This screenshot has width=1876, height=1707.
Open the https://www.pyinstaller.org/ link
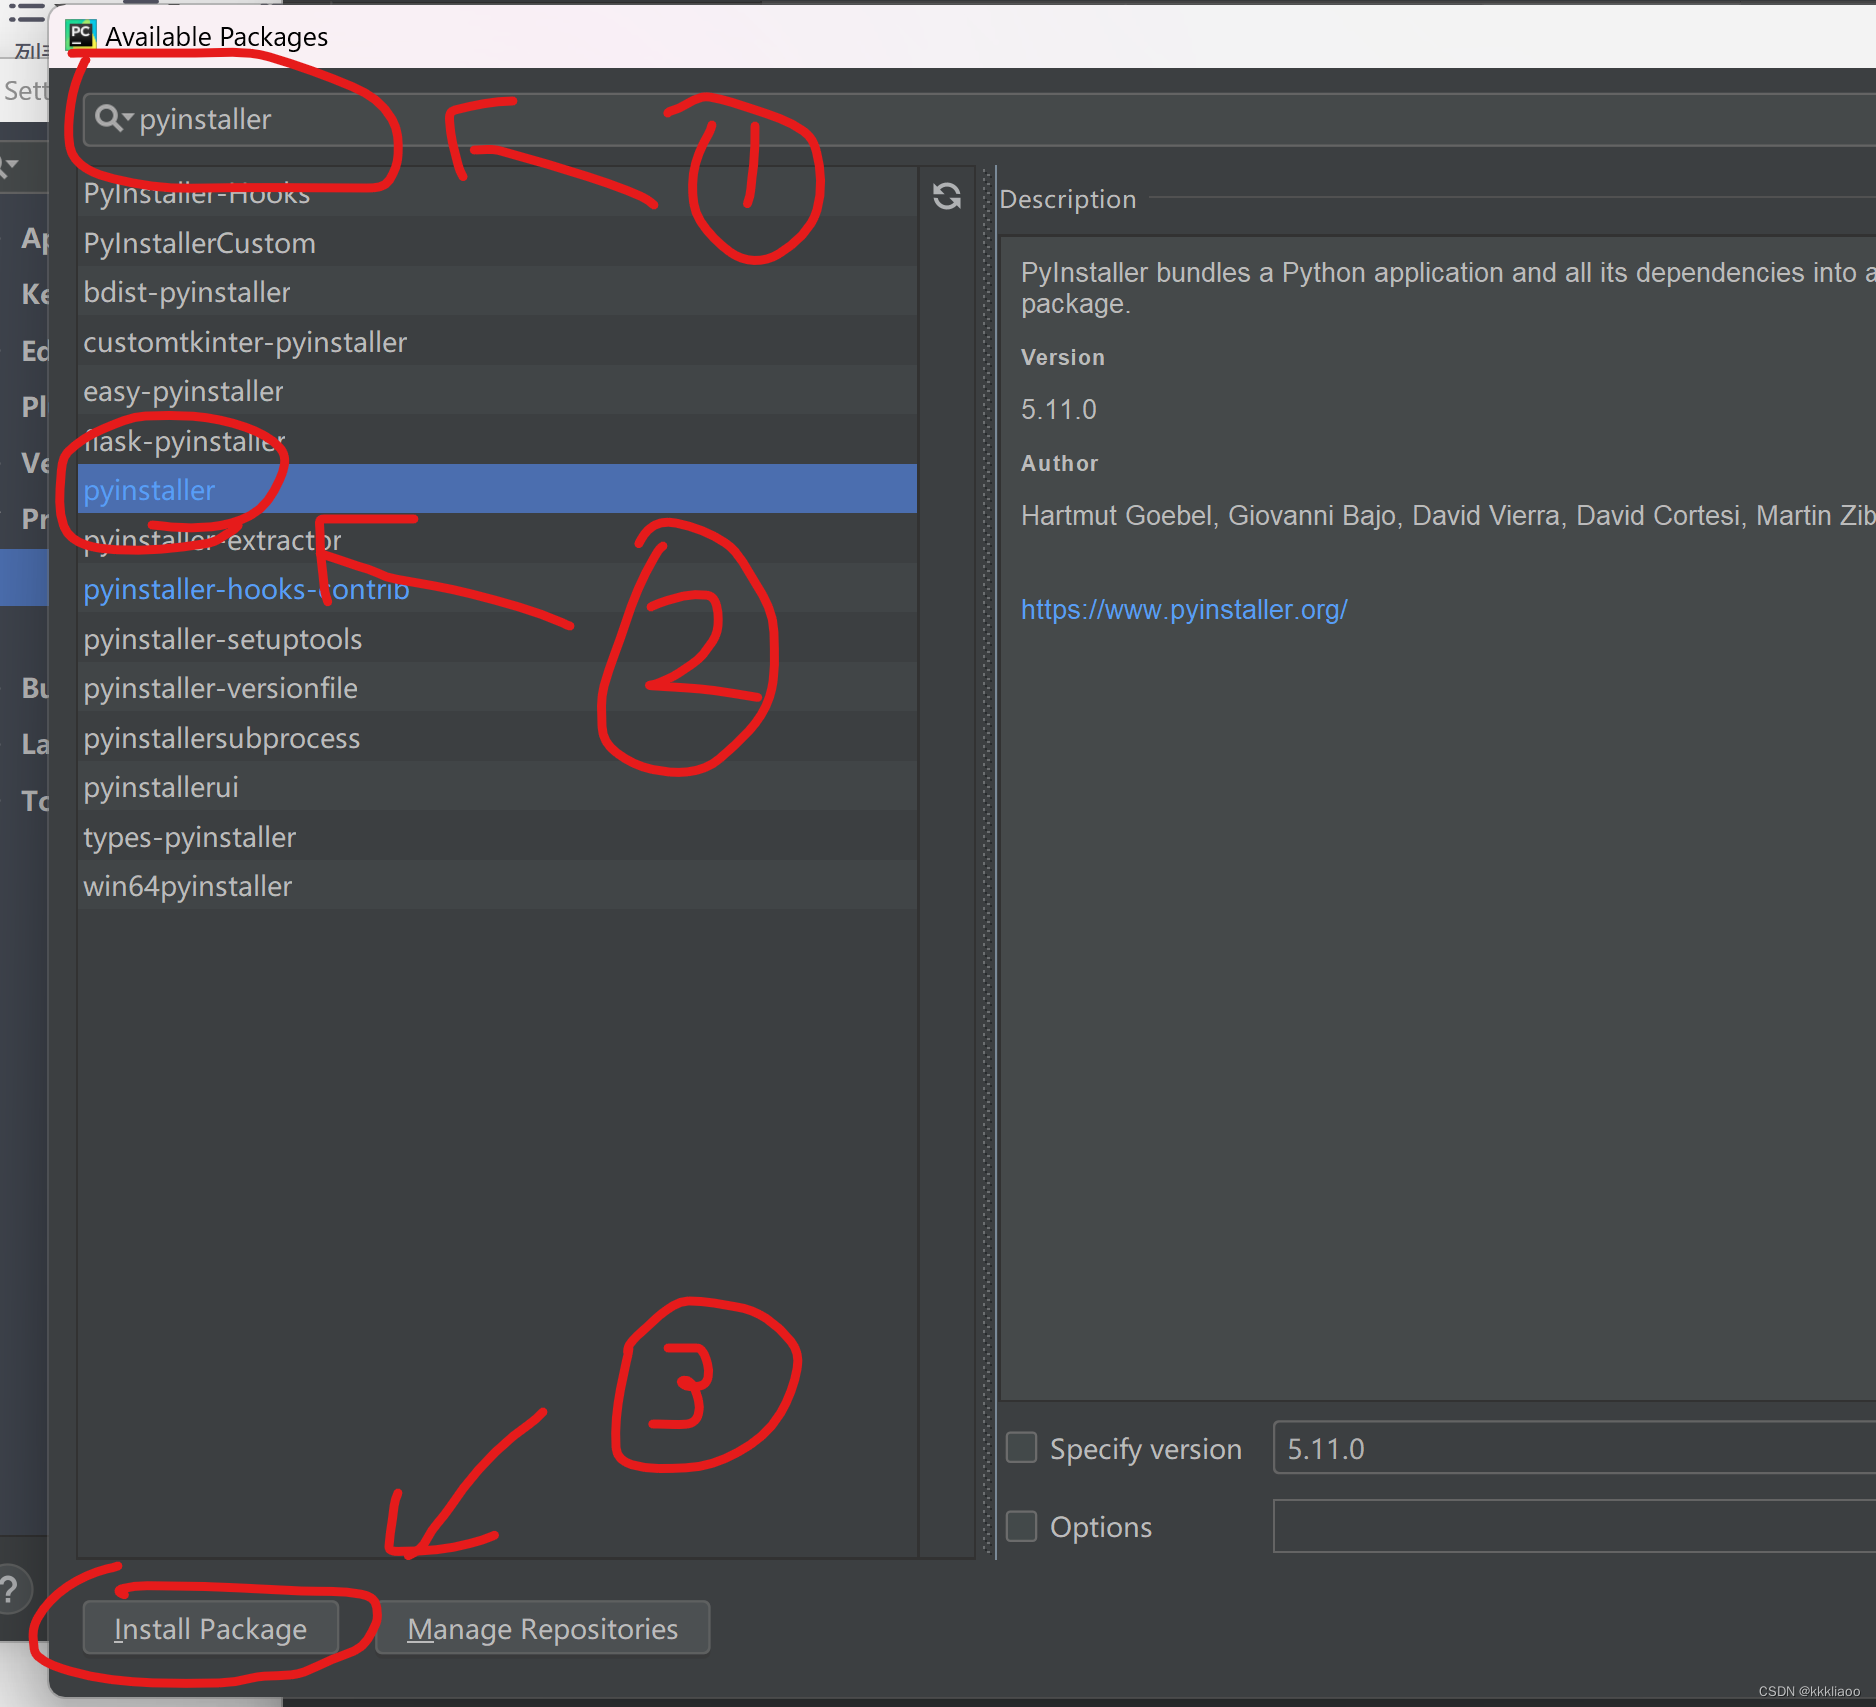pos(1184,609)
